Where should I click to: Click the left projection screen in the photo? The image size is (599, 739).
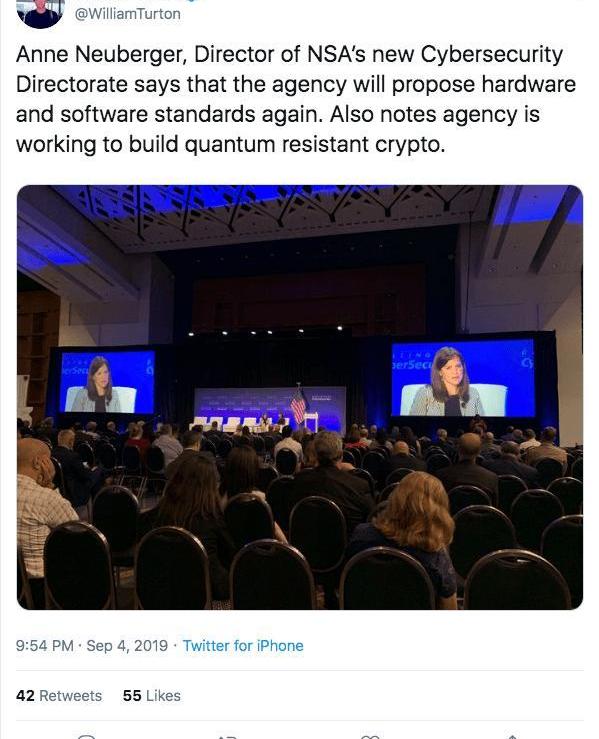[x=107, y=382]
